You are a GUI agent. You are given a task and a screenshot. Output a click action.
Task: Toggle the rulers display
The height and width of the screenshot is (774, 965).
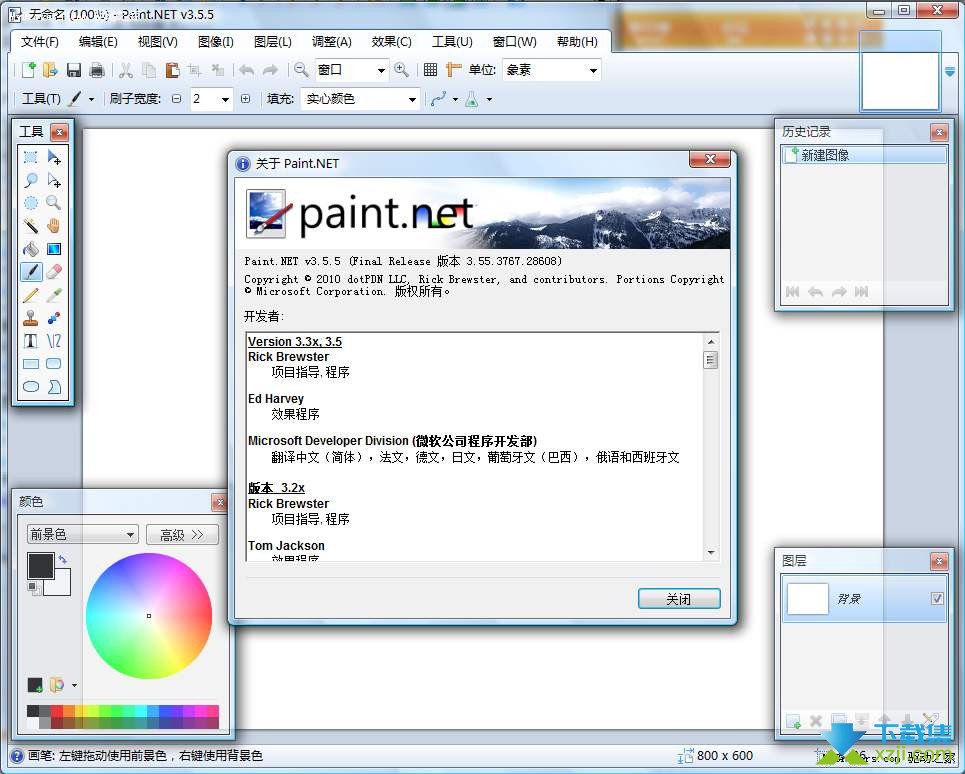[x=454, y=70]
